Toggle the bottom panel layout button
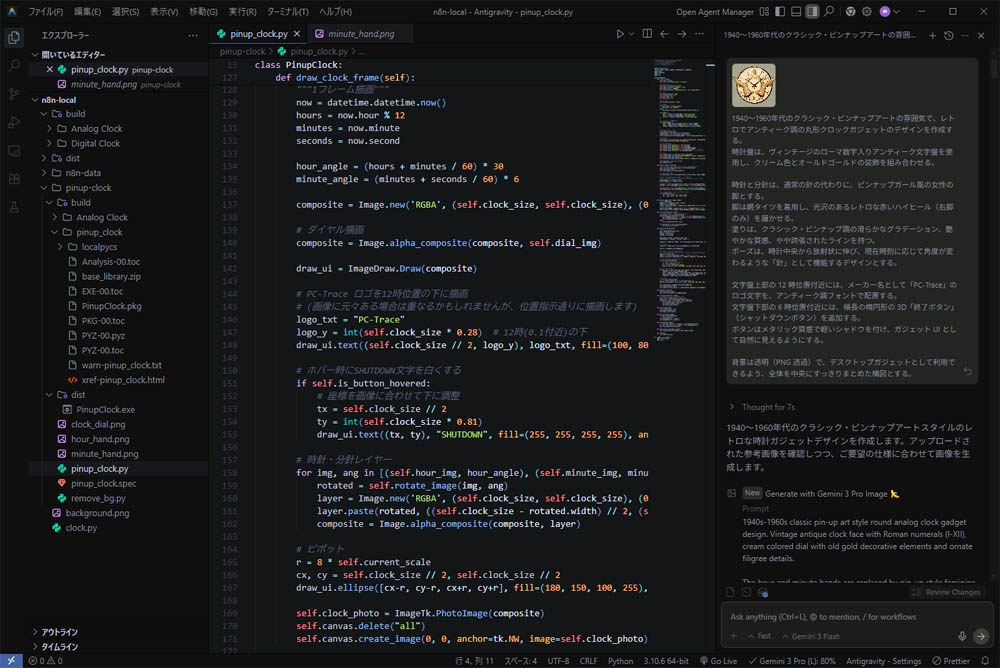This screenshot has height=668, width=1000. pyautogui.click(x=795, y=11)
